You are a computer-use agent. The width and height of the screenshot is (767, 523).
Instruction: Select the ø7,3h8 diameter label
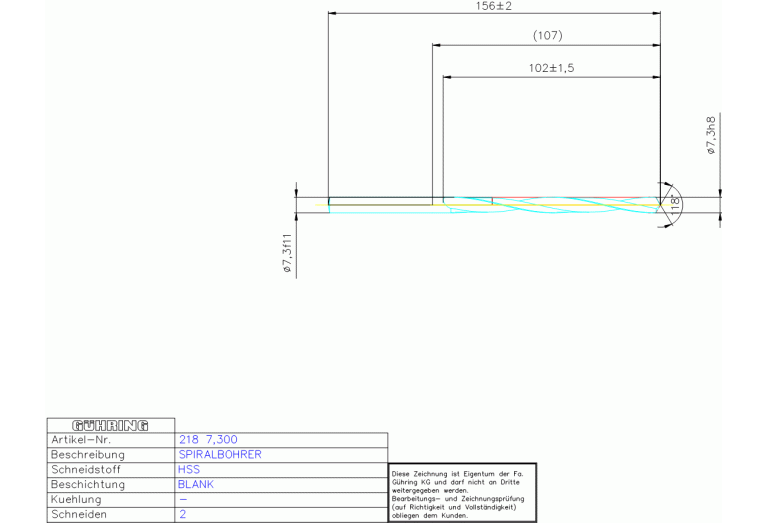(x=711, y=135)
